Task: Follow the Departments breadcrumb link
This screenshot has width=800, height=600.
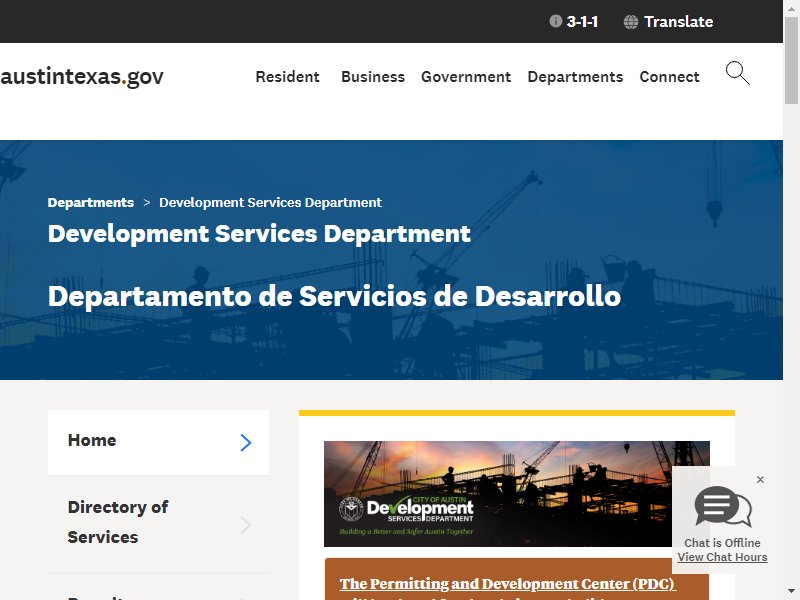Action: [91, 203]
